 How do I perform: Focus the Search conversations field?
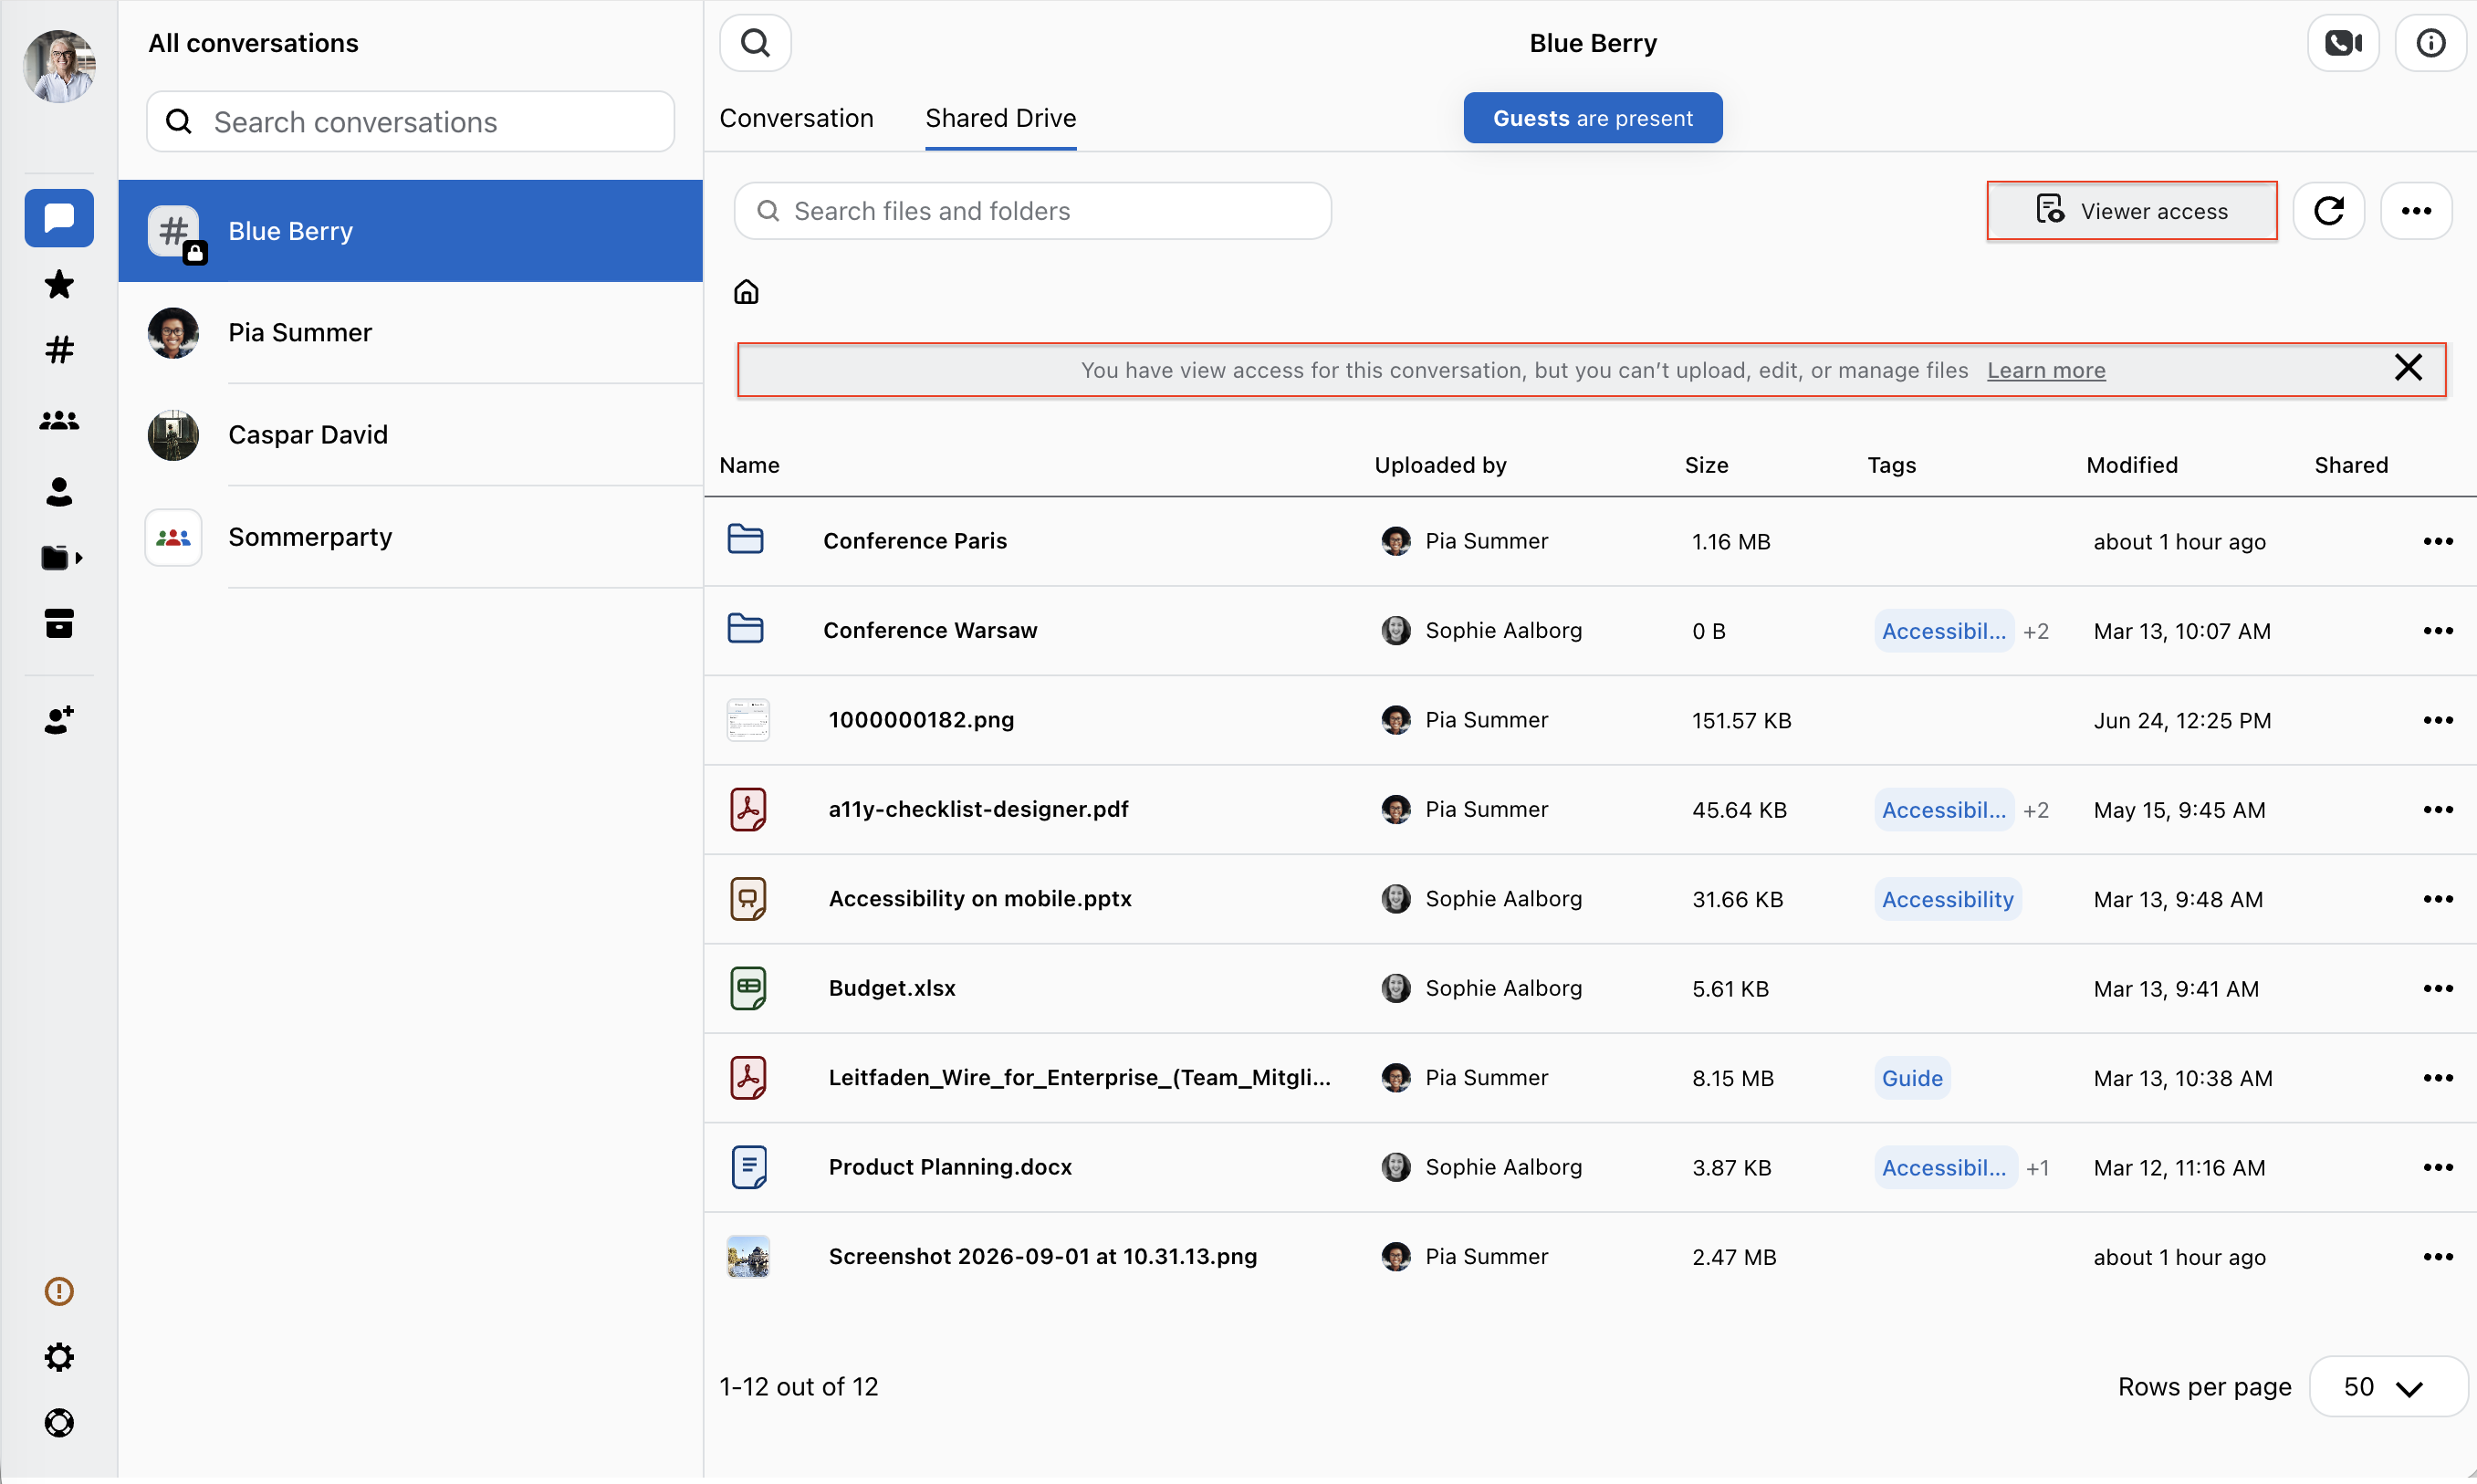[x=410, y=122]
